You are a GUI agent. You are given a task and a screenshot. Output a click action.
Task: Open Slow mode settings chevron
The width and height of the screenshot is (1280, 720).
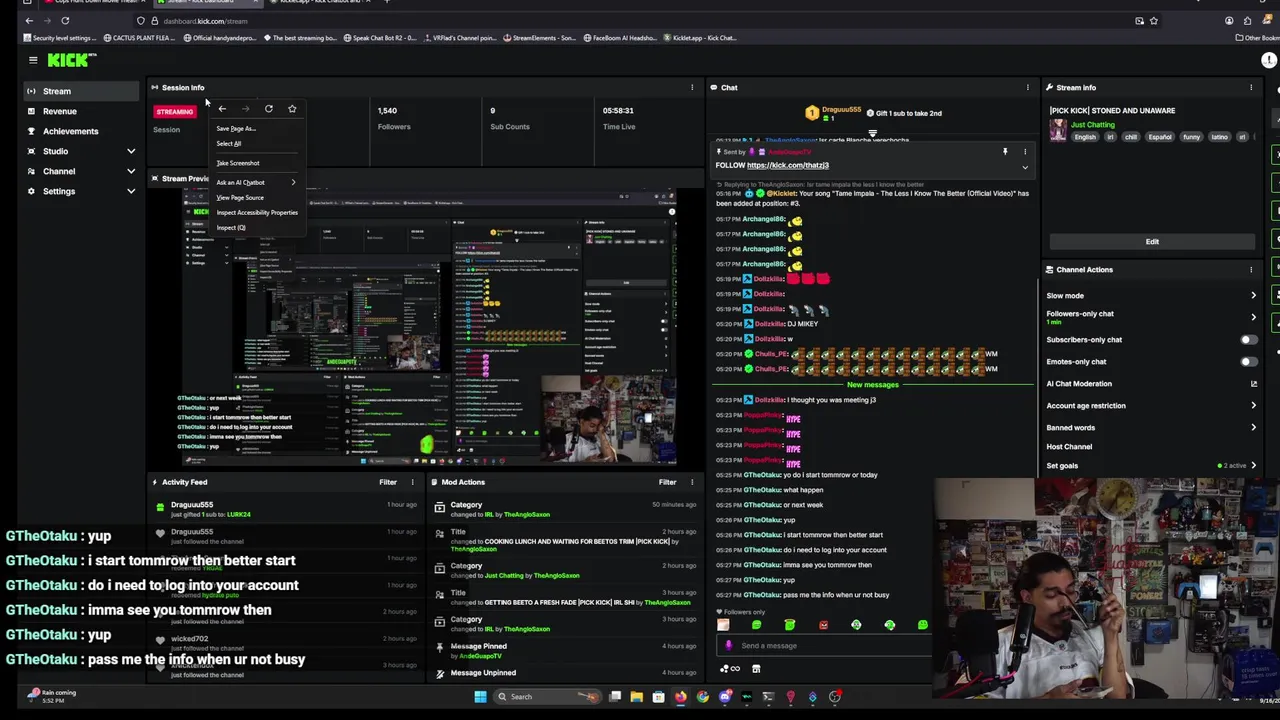click(x=1253, y=295)
